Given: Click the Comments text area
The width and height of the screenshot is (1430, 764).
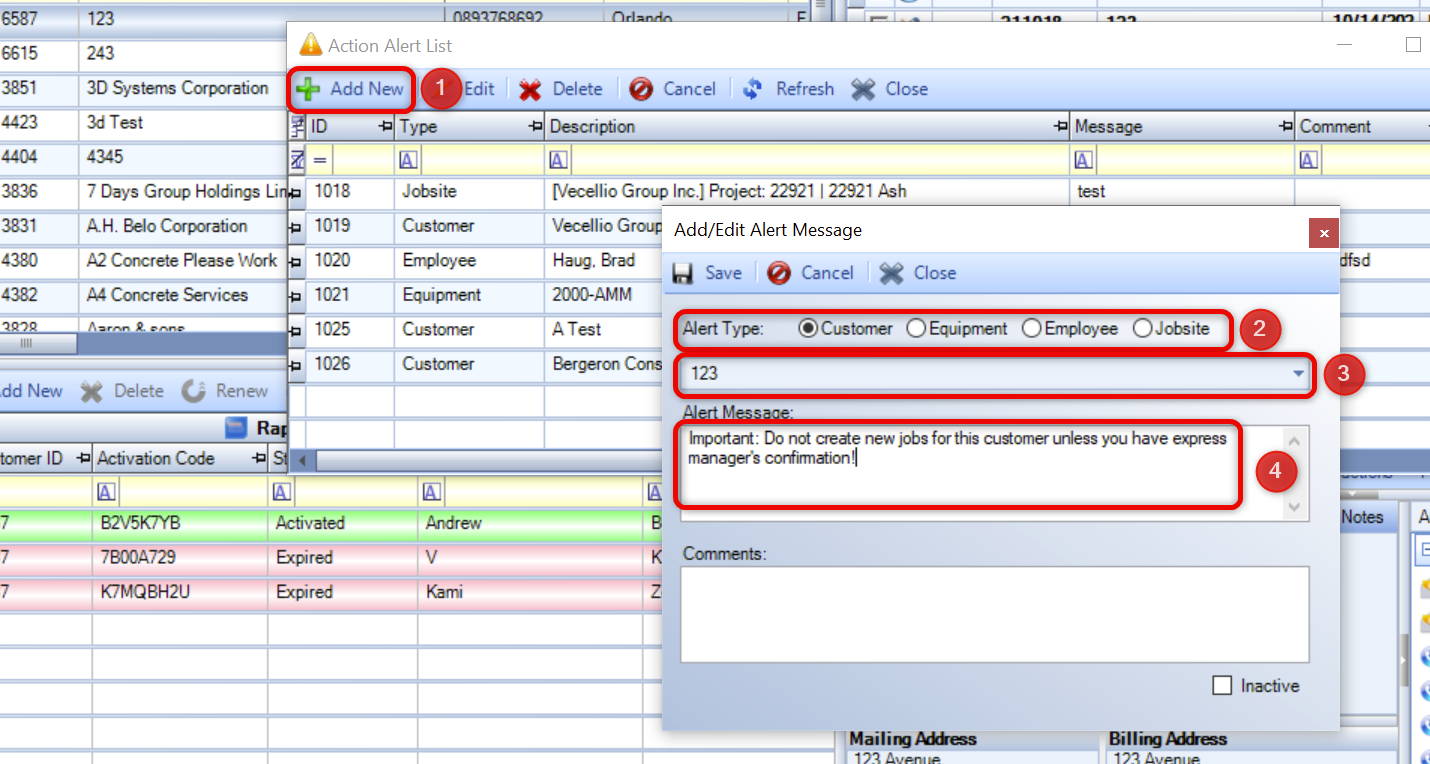Looking at the screenshot, I should click(x=995, y=615).
